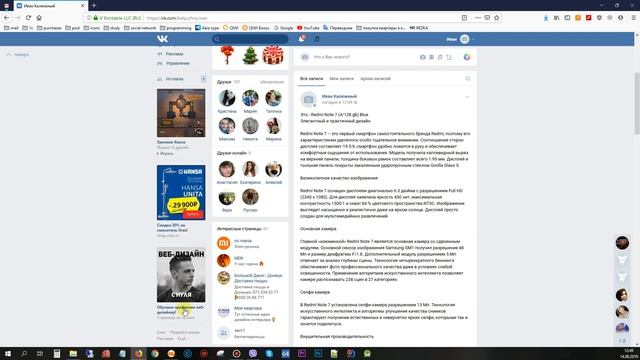Open the notifications bell in VK header
The width and height of the screenshot is (640, 360).
(x=302, y=39)
